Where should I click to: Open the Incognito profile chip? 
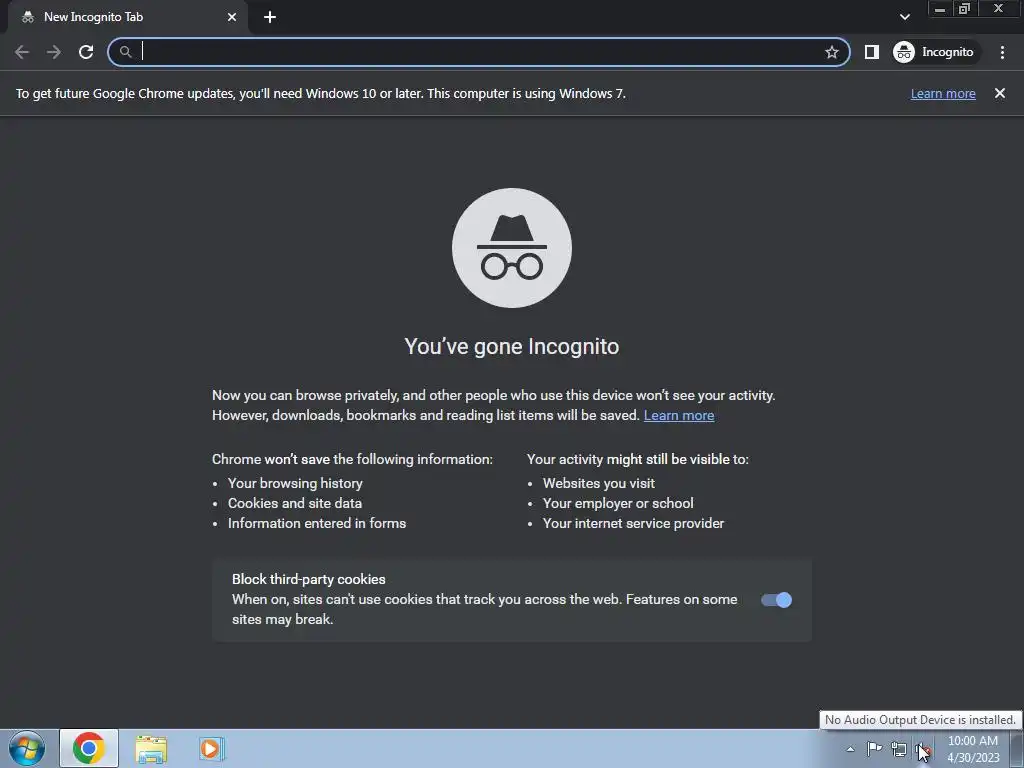[936, 52]
